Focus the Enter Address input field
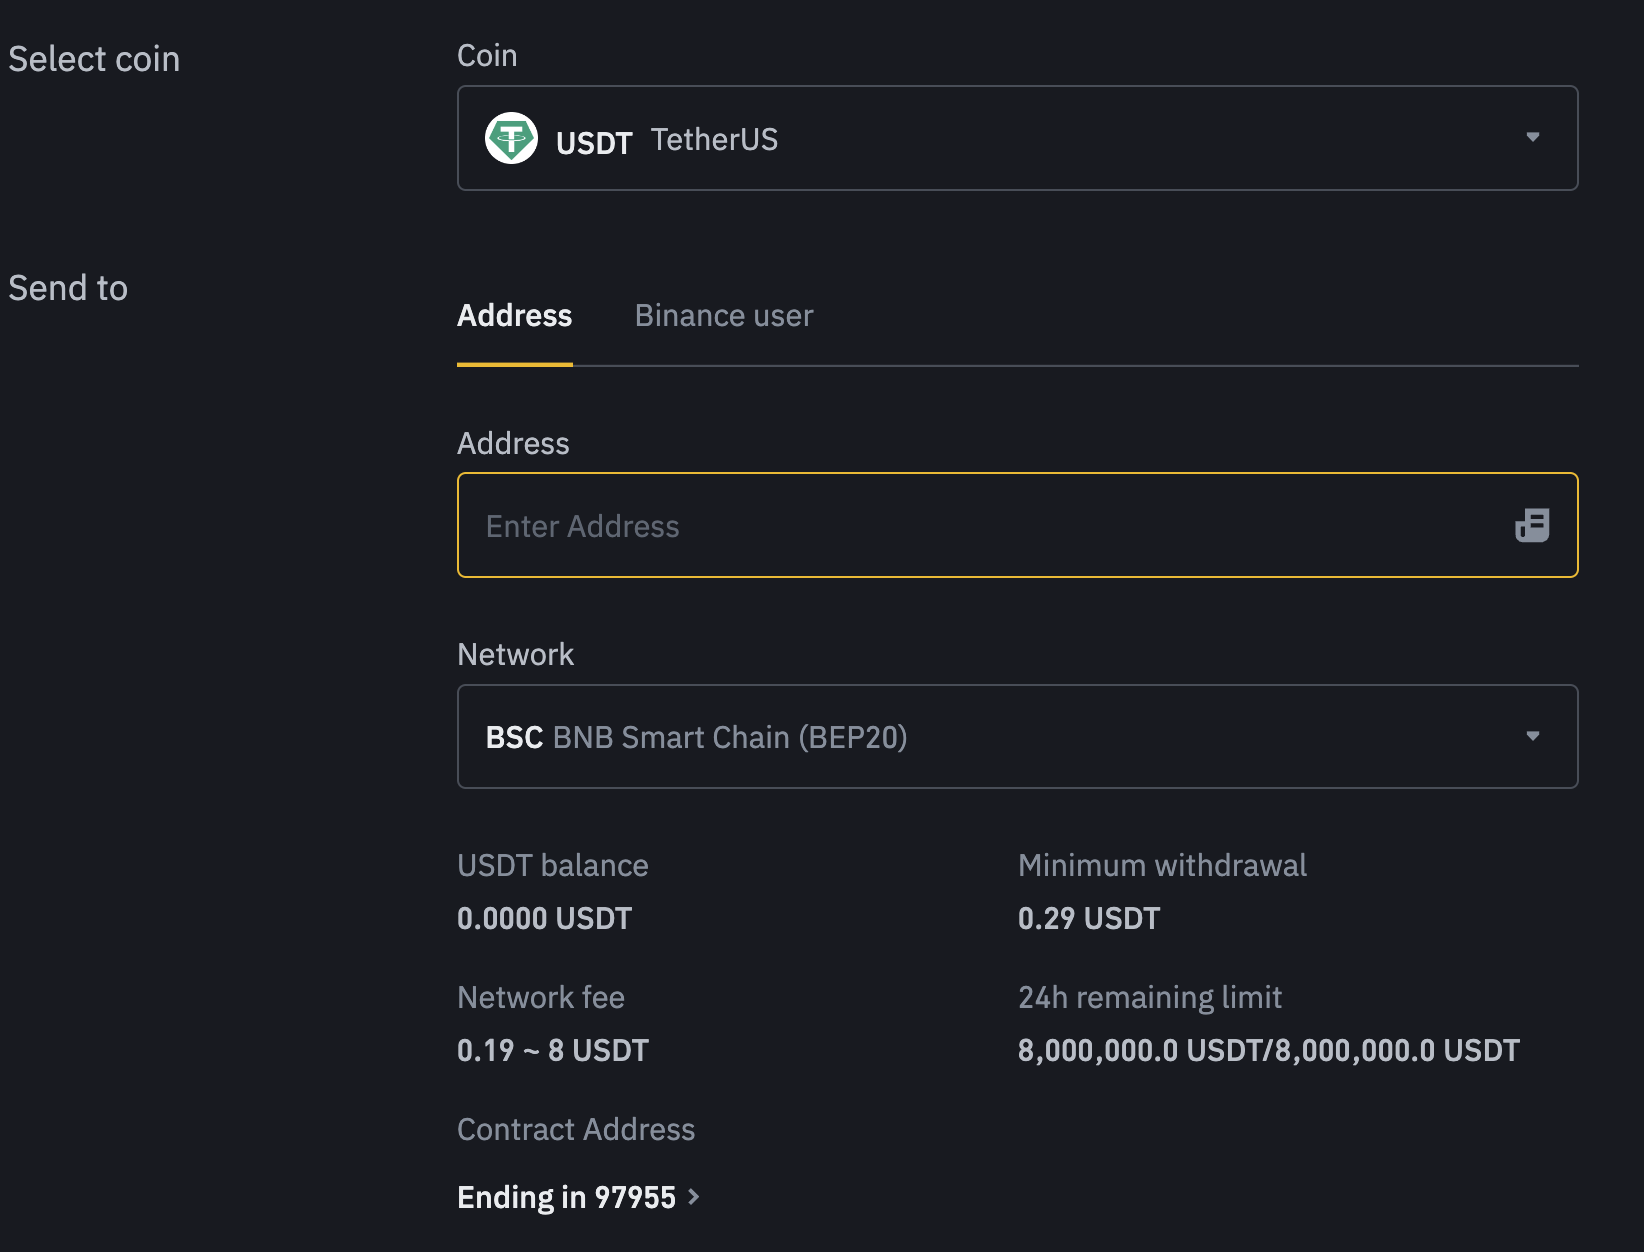1644x1252 pixels. (1018, 525)
